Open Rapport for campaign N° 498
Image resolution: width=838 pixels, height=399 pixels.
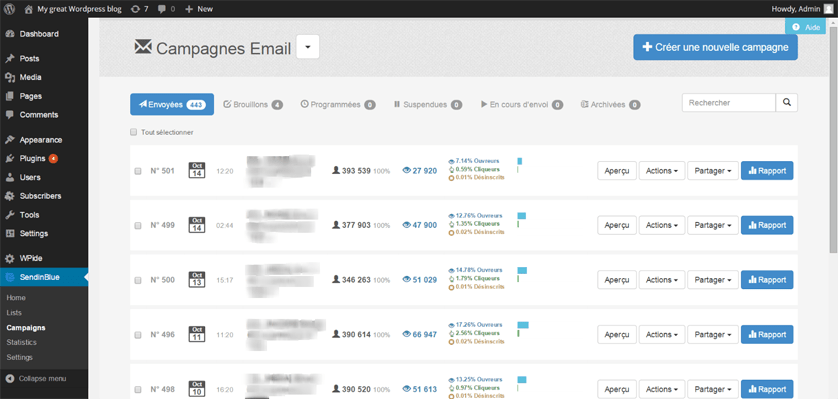click(767, 389)
